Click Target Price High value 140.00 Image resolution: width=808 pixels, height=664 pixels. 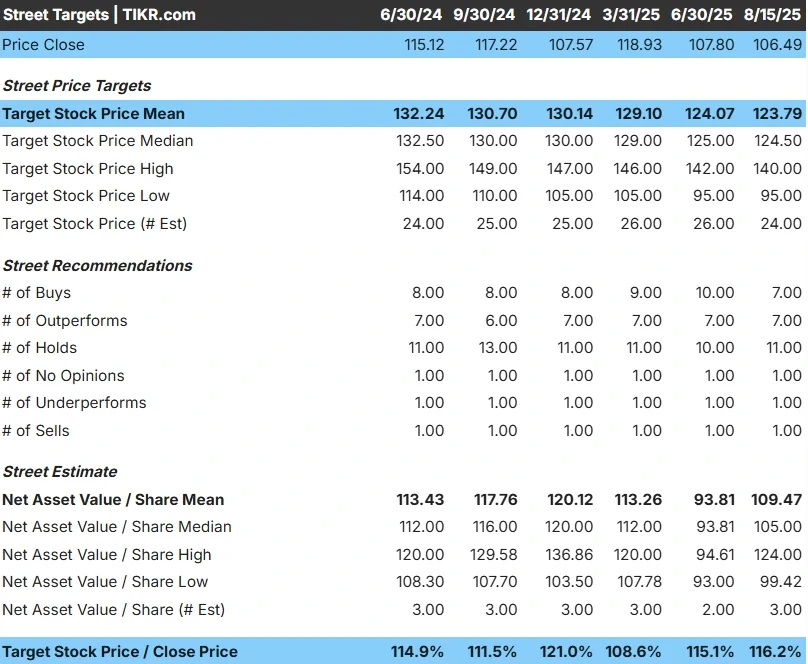pyautogui.click(x=778, y=168)
